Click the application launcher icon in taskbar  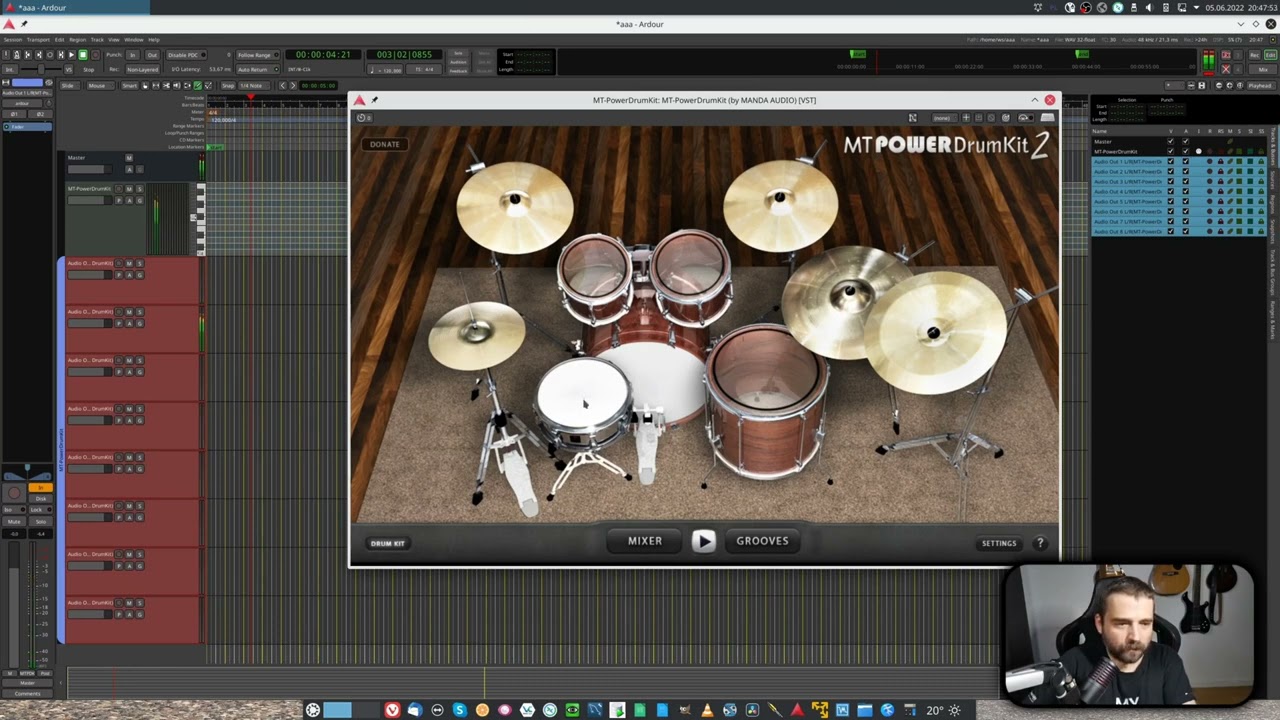[313, 710]
